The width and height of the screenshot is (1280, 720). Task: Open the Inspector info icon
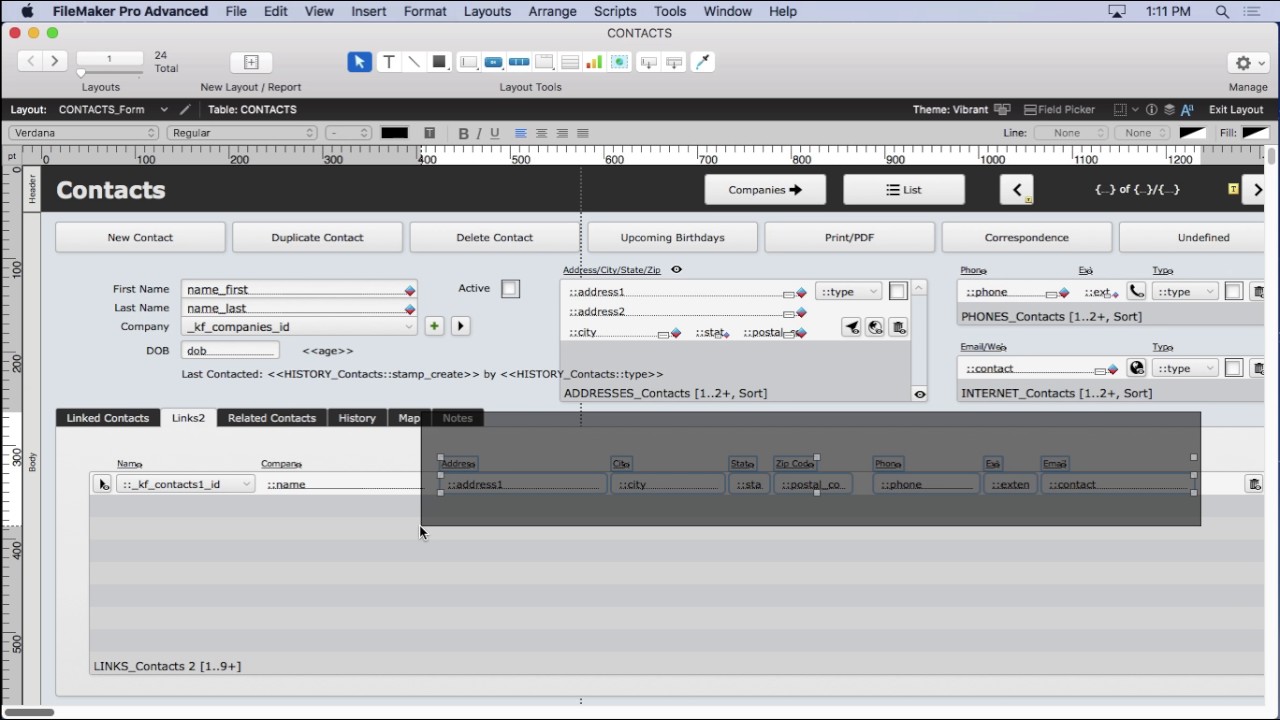[x=1151, y=110]
